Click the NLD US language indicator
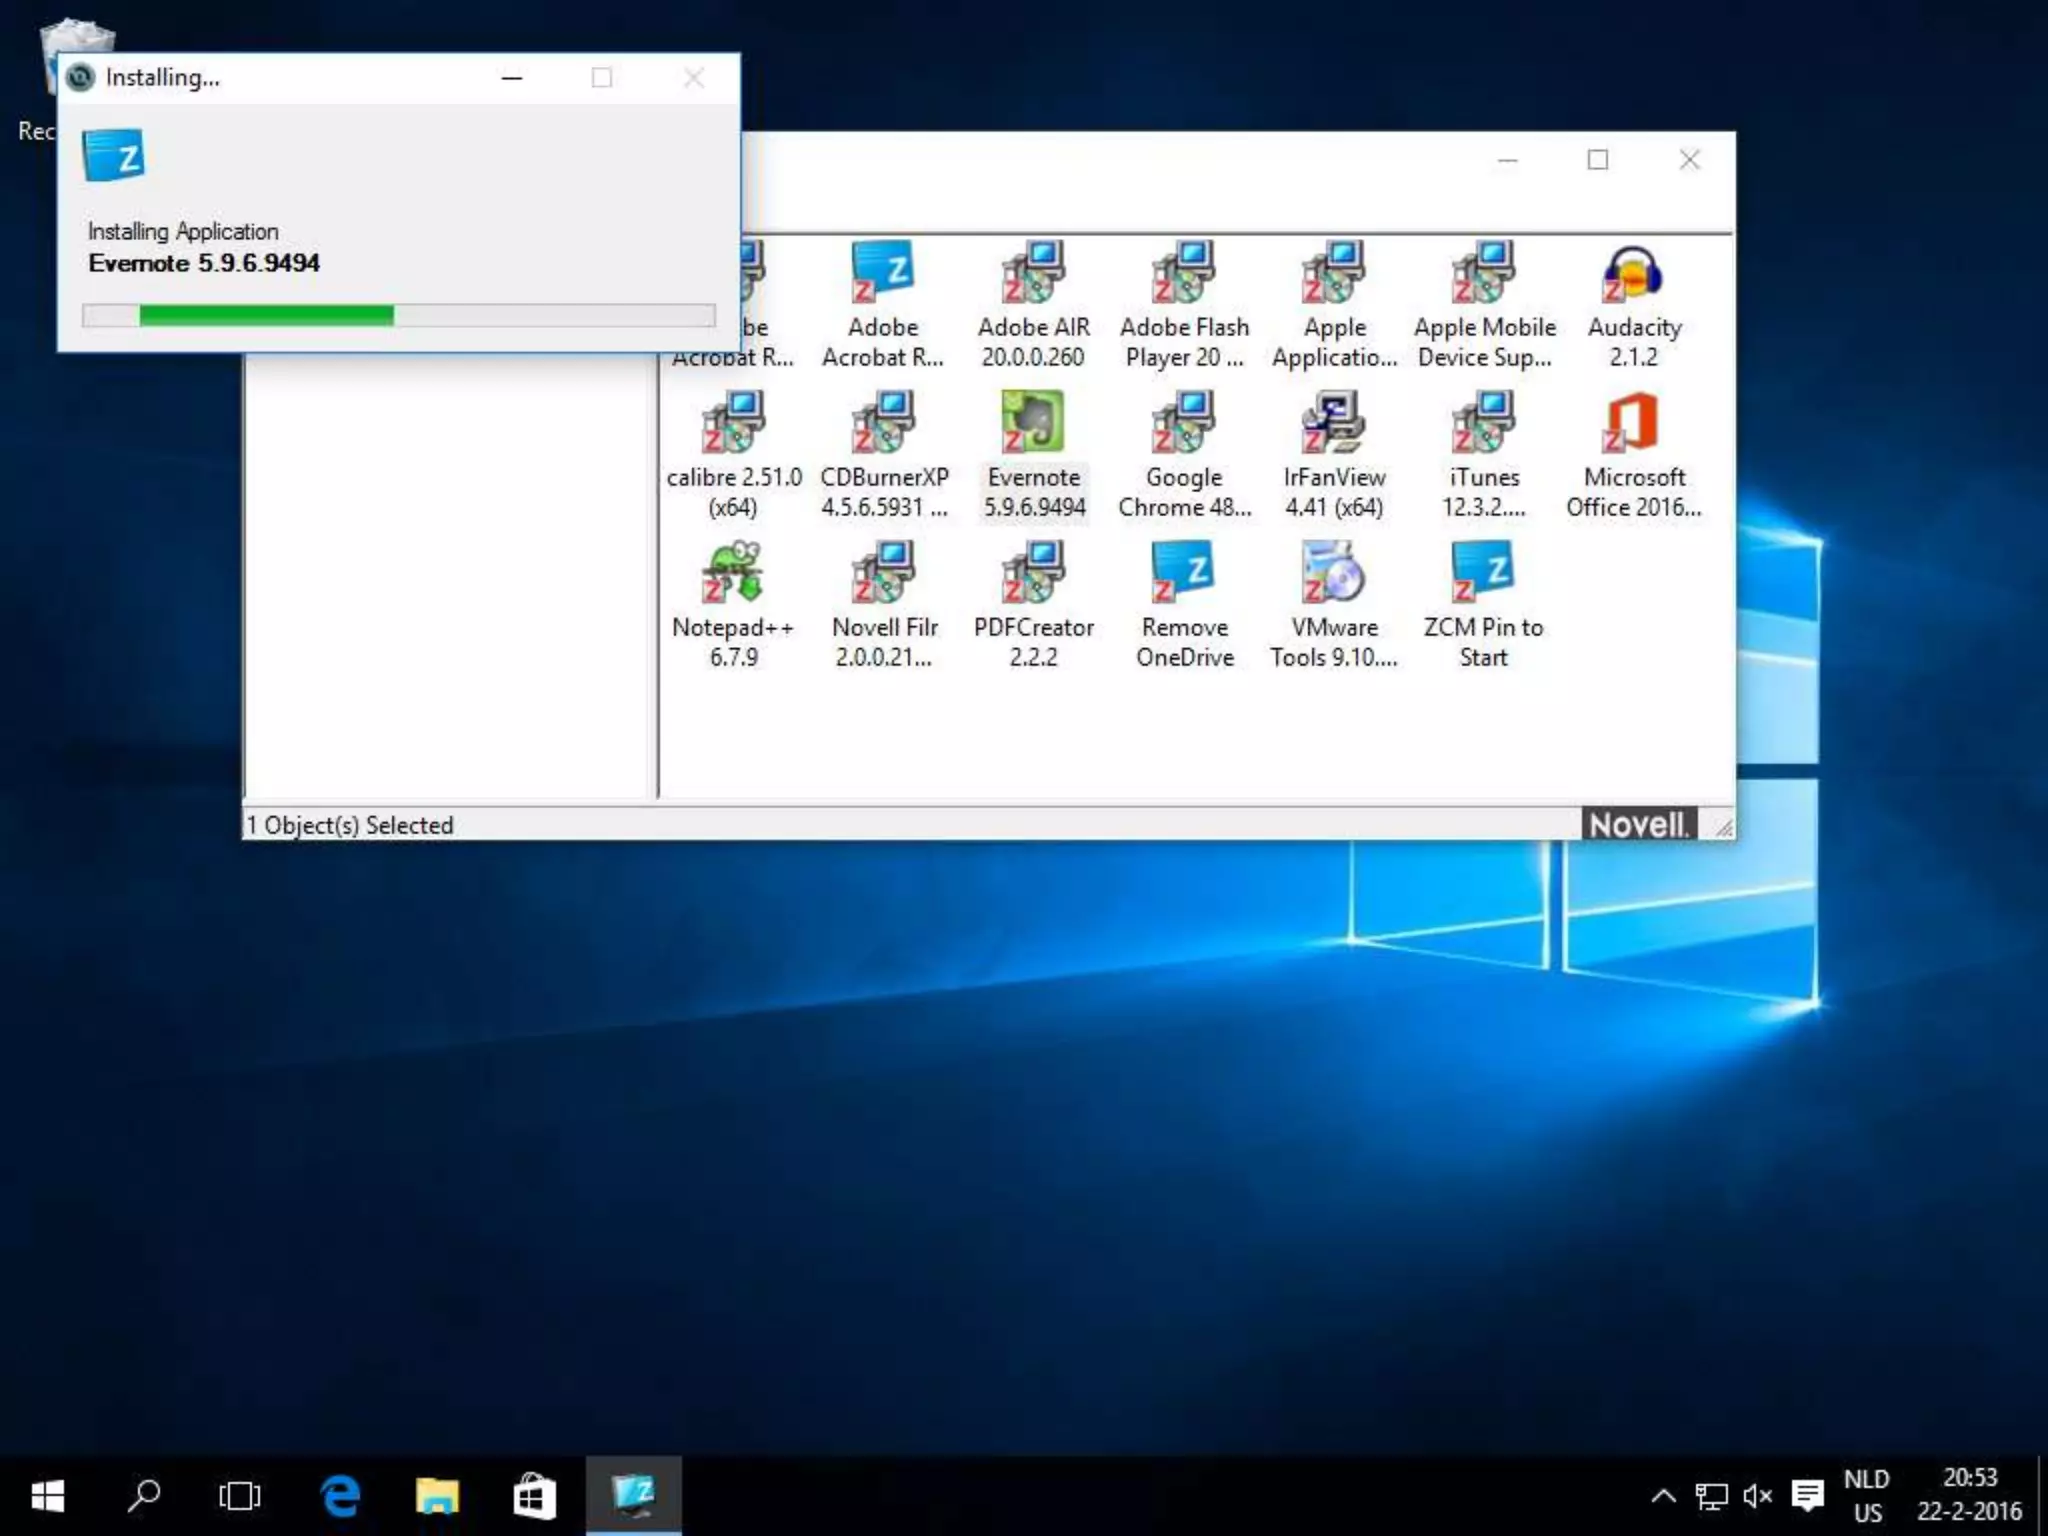This screenshot has width=2048, height=1536. click(x=1867, y=1496)
